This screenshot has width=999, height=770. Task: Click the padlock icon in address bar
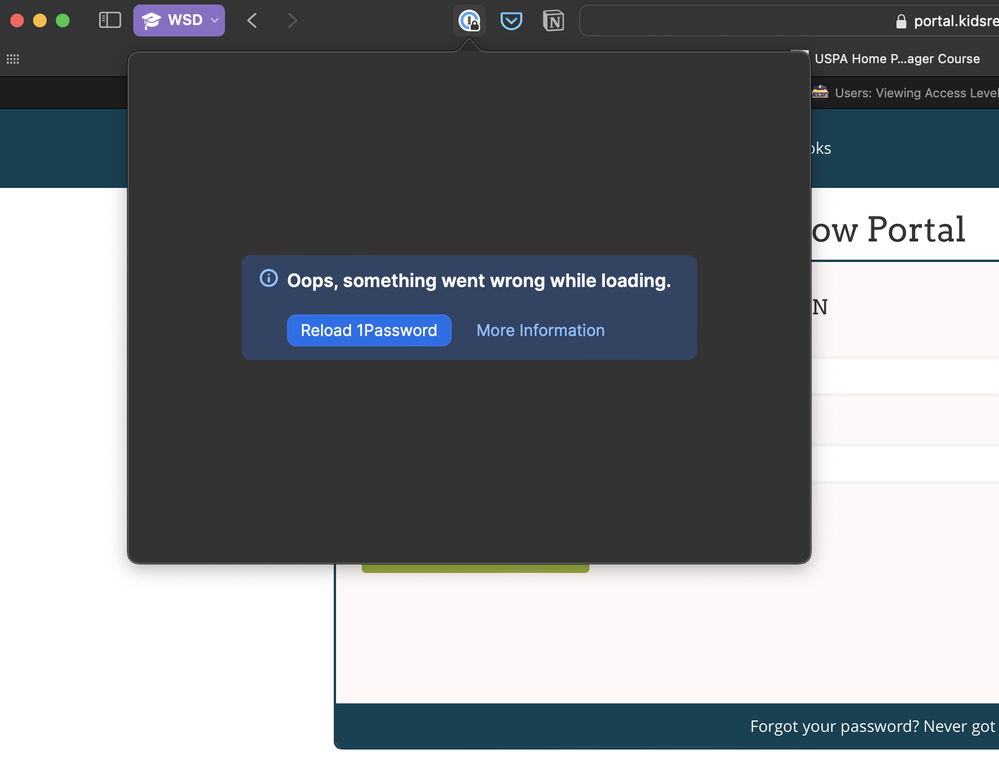click(x=901, y=21)
